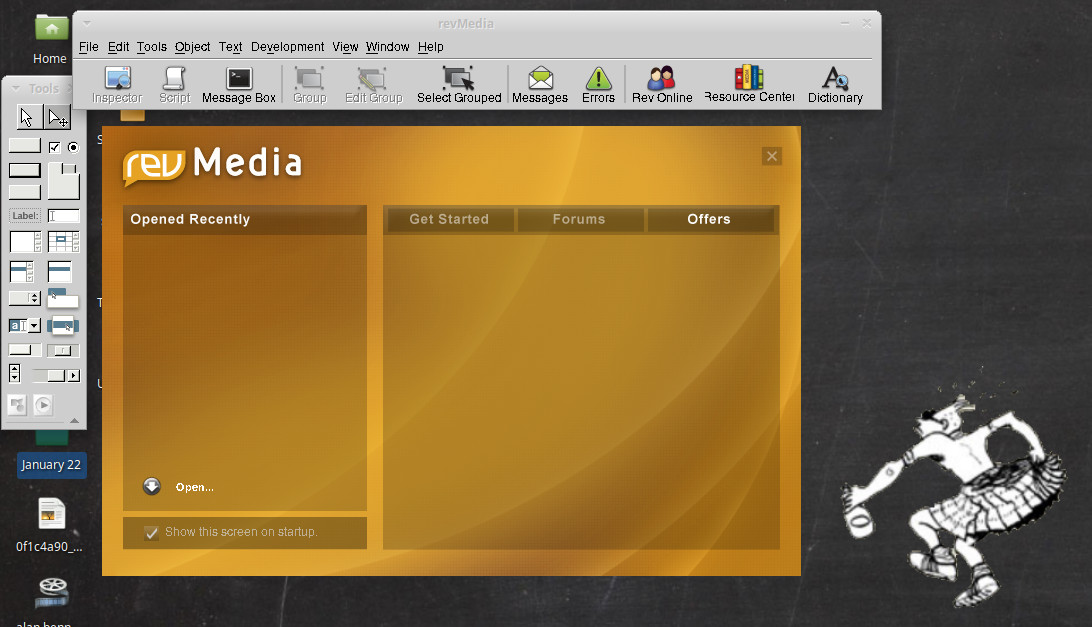This screenshot has height=627, width=1092.
Task: Open the Inspector from the toolbar
Action: (x=118, y=84)
